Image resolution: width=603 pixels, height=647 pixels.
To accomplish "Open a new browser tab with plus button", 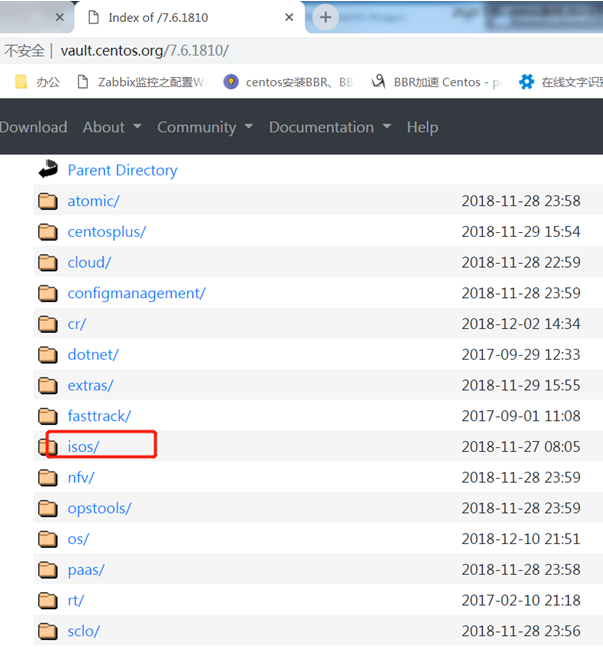I will pos(325,17).
